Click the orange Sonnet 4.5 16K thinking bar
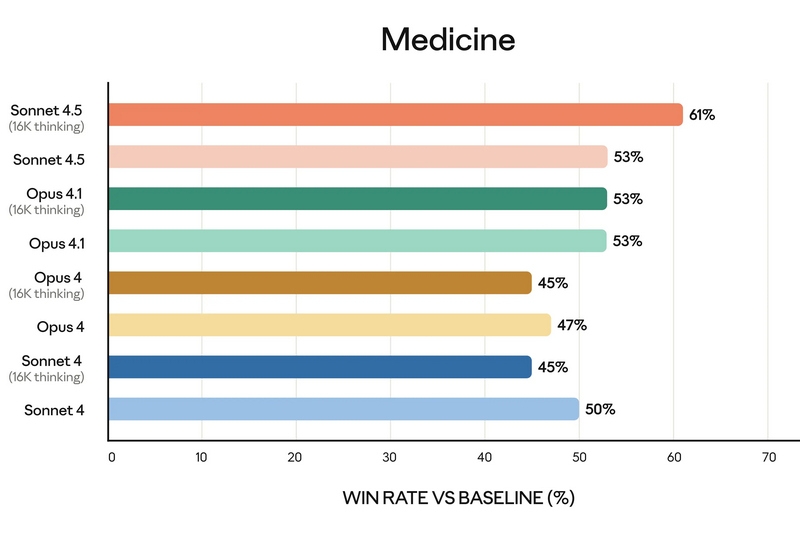The height and width of the screenshot is (548, 800). coord(395,115)
